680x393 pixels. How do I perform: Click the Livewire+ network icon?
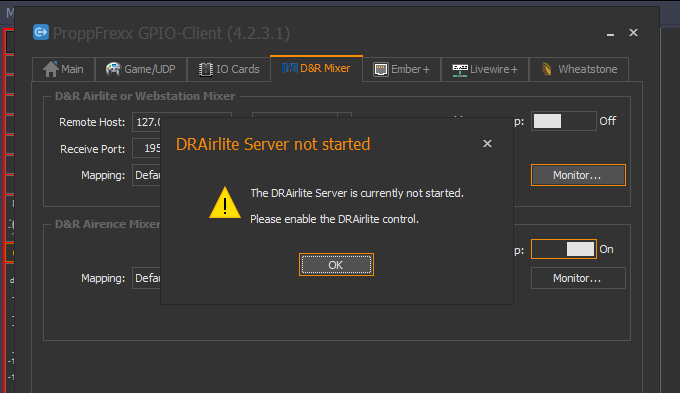pyautogui.click(x=460, y=70)
